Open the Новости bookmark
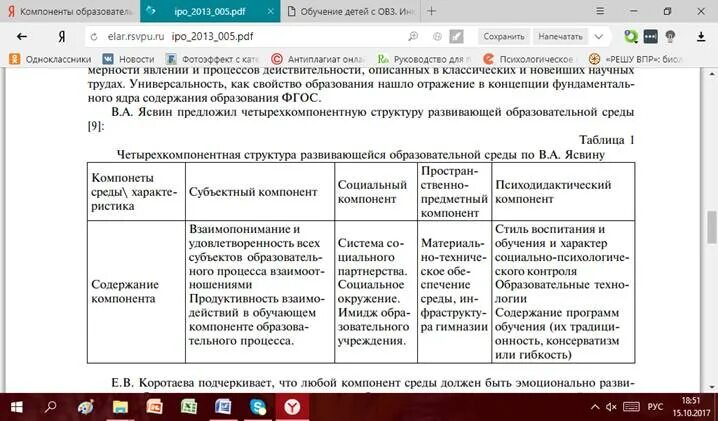Image resolution: width=718 pixels, height=421 pixels. pos(129,59)
